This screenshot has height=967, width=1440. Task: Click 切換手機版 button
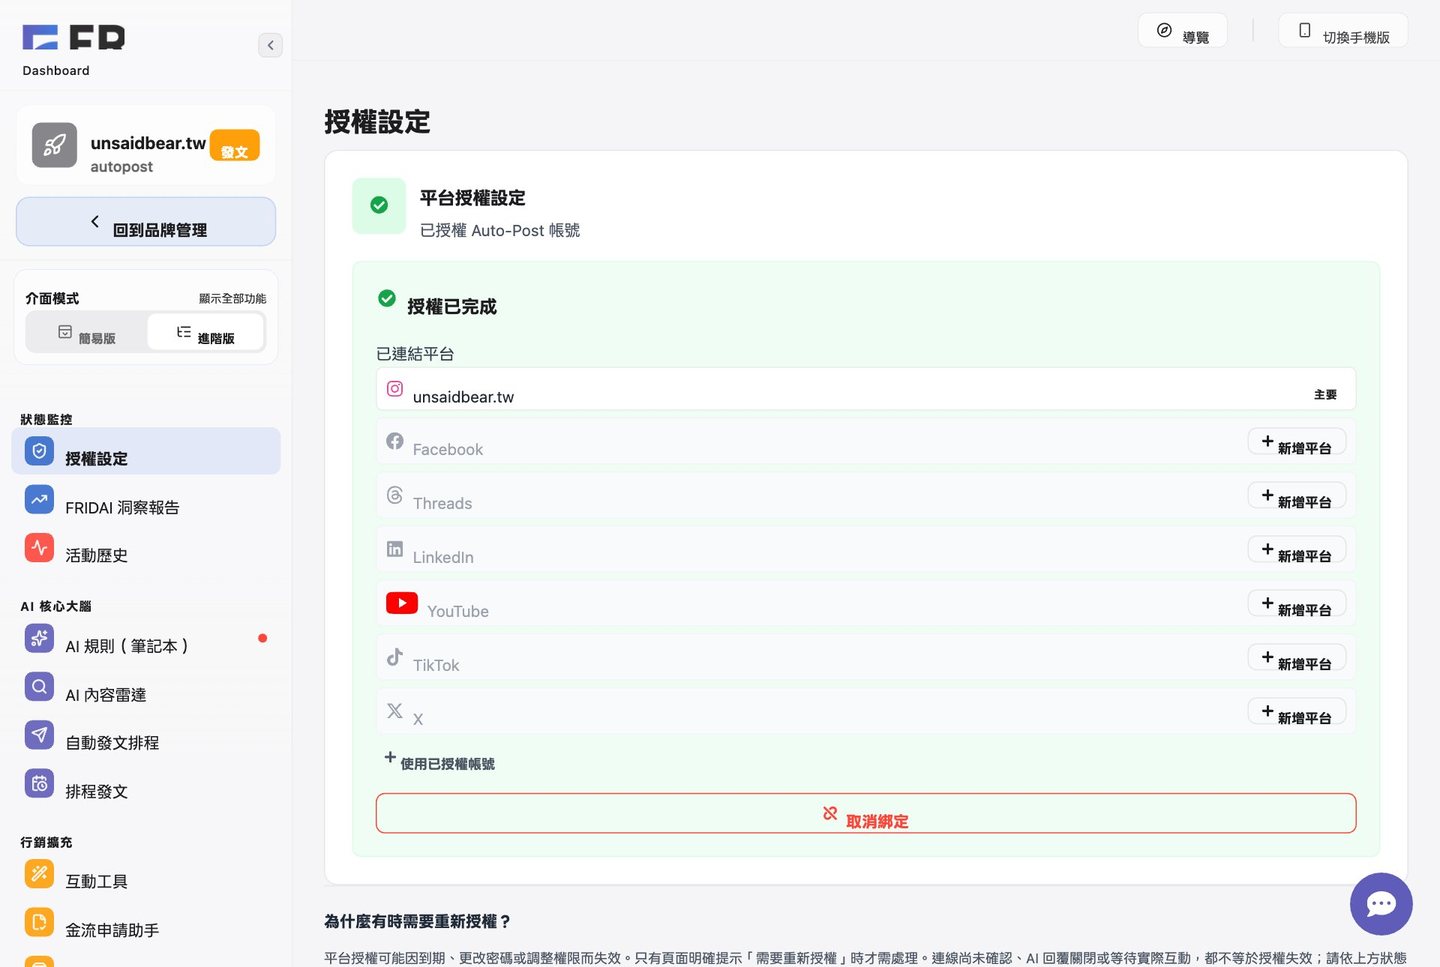(1343, 31)
